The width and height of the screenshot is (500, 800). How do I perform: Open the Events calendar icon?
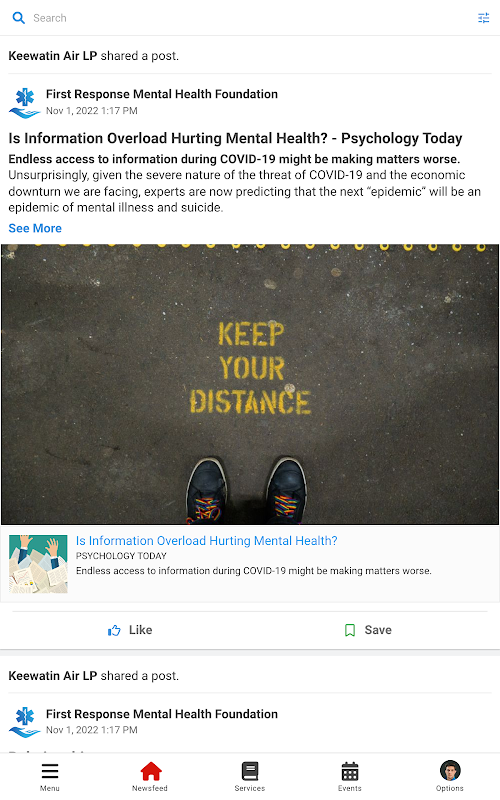click(349, 771)
